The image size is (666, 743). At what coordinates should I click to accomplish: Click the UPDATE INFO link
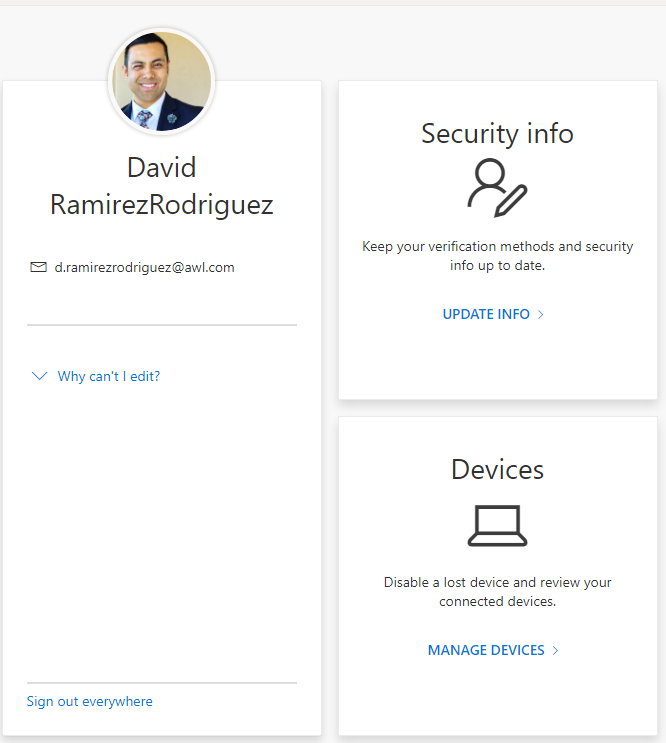[x=486, y=314]
